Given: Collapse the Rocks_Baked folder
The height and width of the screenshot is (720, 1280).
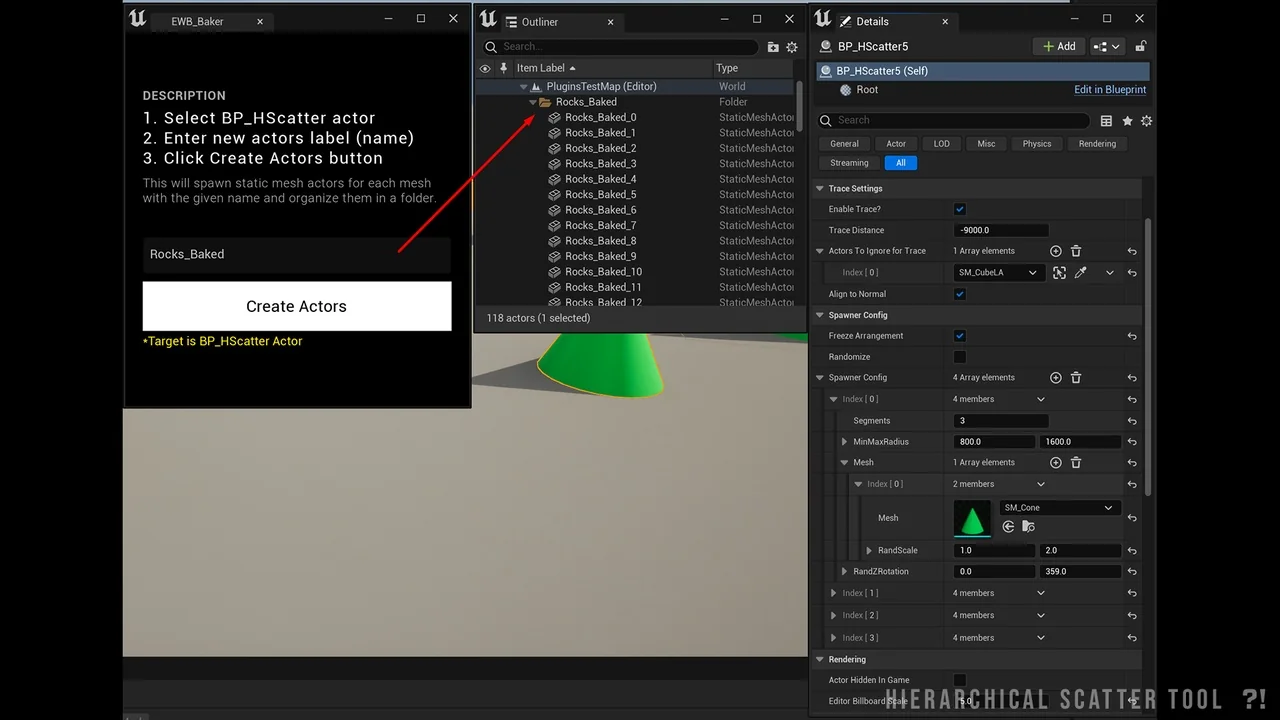Looking at the screenshot, I should click(x=532, y=101).
